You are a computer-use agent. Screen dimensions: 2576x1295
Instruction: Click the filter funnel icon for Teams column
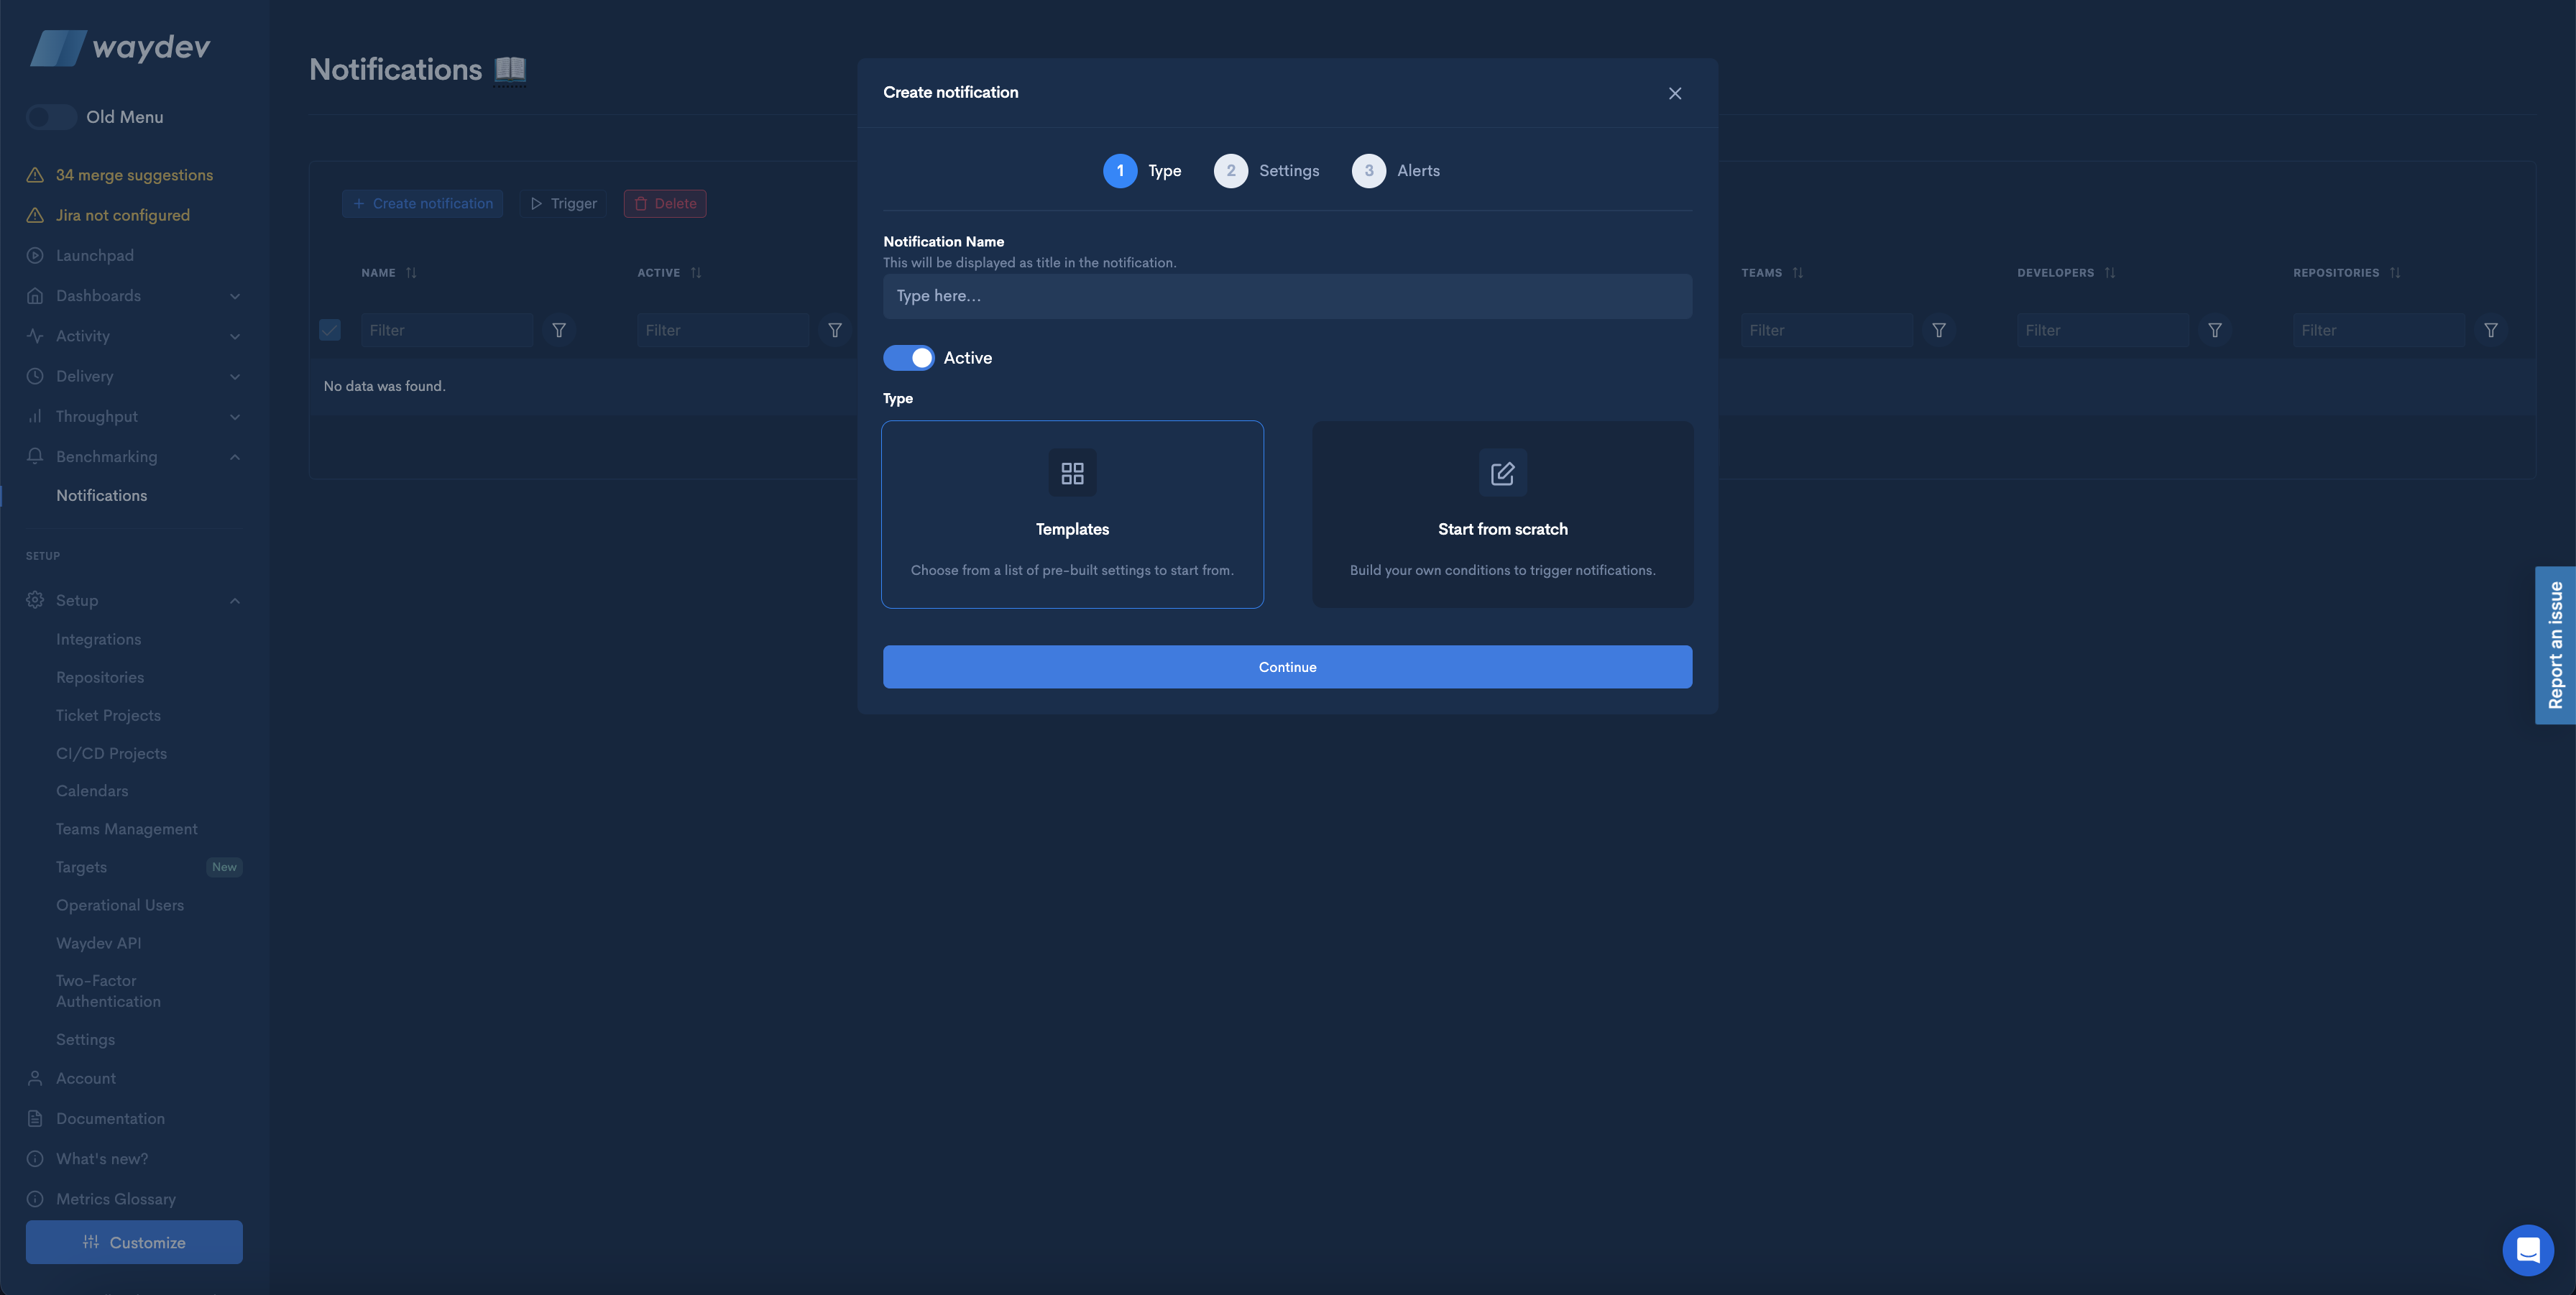pyautogui.click(x=1938, y=330)
